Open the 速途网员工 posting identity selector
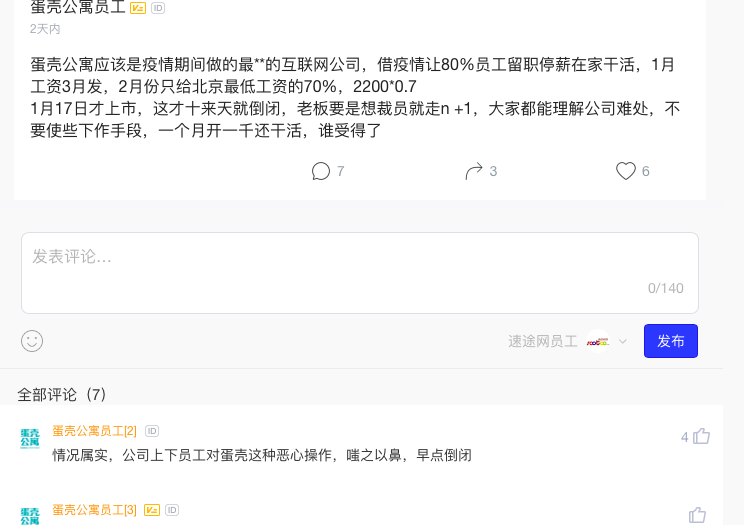This screenshot has height=525, width=744. pos(543,341)
